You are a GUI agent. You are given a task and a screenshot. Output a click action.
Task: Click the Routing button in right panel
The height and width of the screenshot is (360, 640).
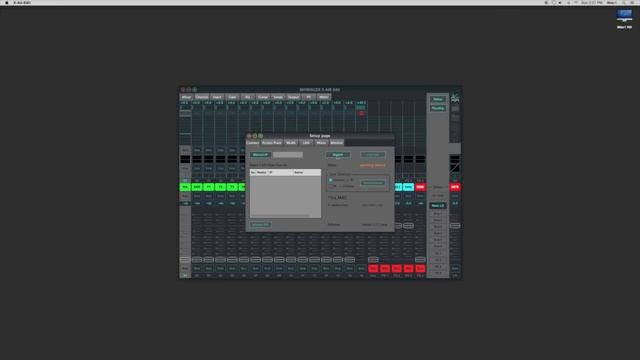438,108
